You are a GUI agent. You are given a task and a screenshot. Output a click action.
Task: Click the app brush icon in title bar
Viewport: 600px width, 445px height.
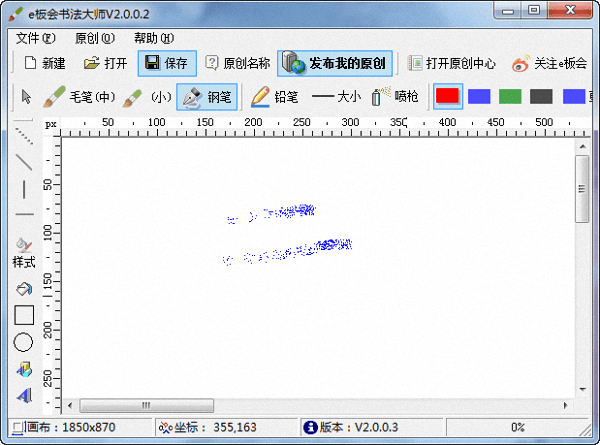point(16,14)
